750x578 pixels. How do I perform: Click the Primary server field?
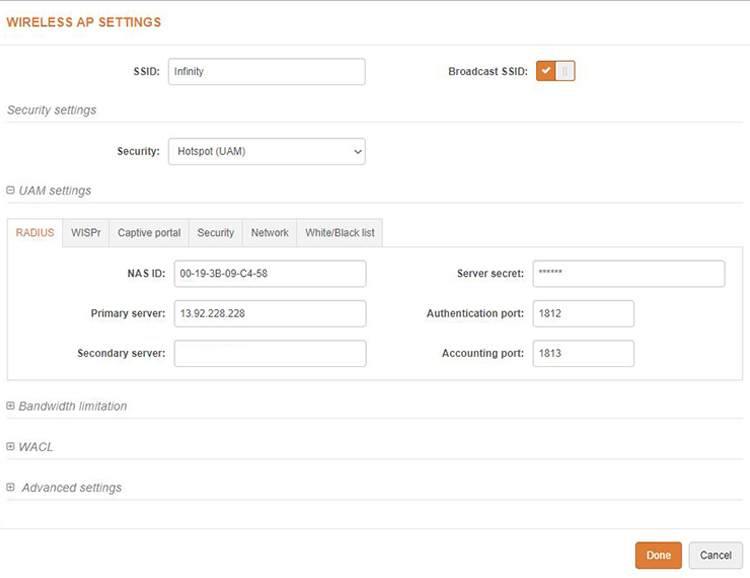(x=270, y=313)
